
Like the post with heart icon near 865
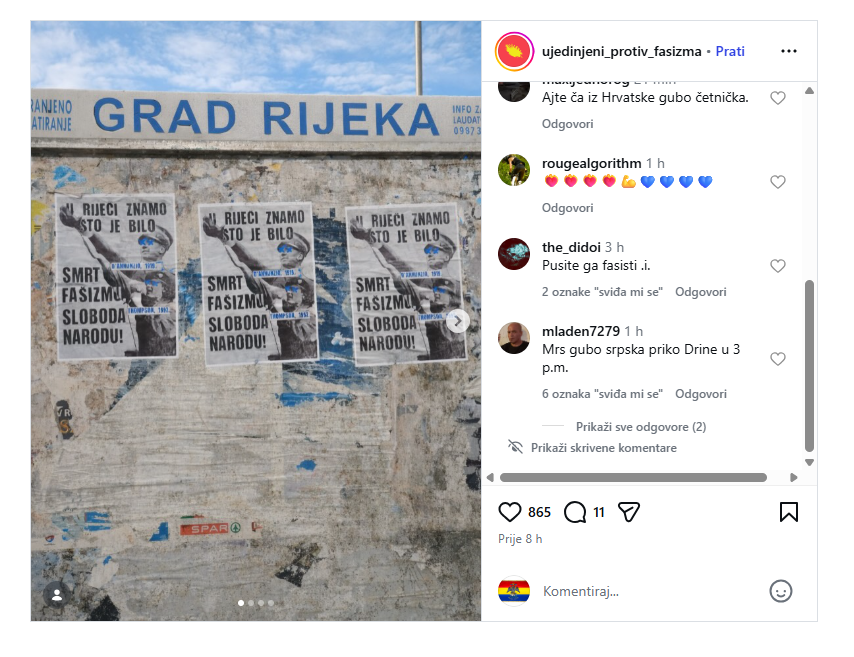coord(510,512)
